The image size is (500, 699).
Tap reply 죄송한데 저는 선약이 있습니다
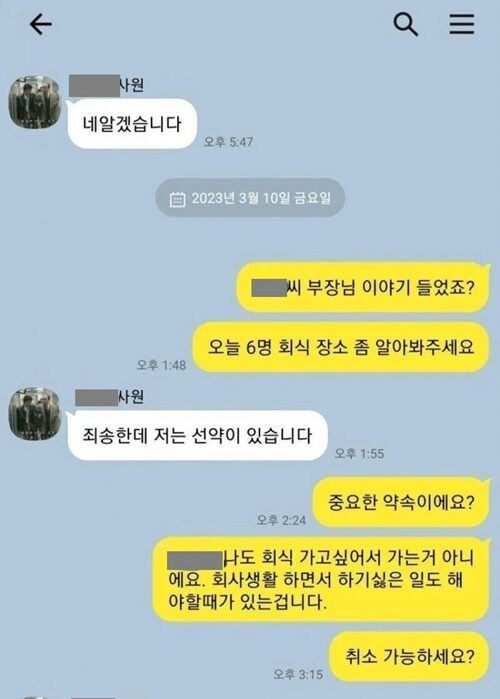(x=197, y=435)
